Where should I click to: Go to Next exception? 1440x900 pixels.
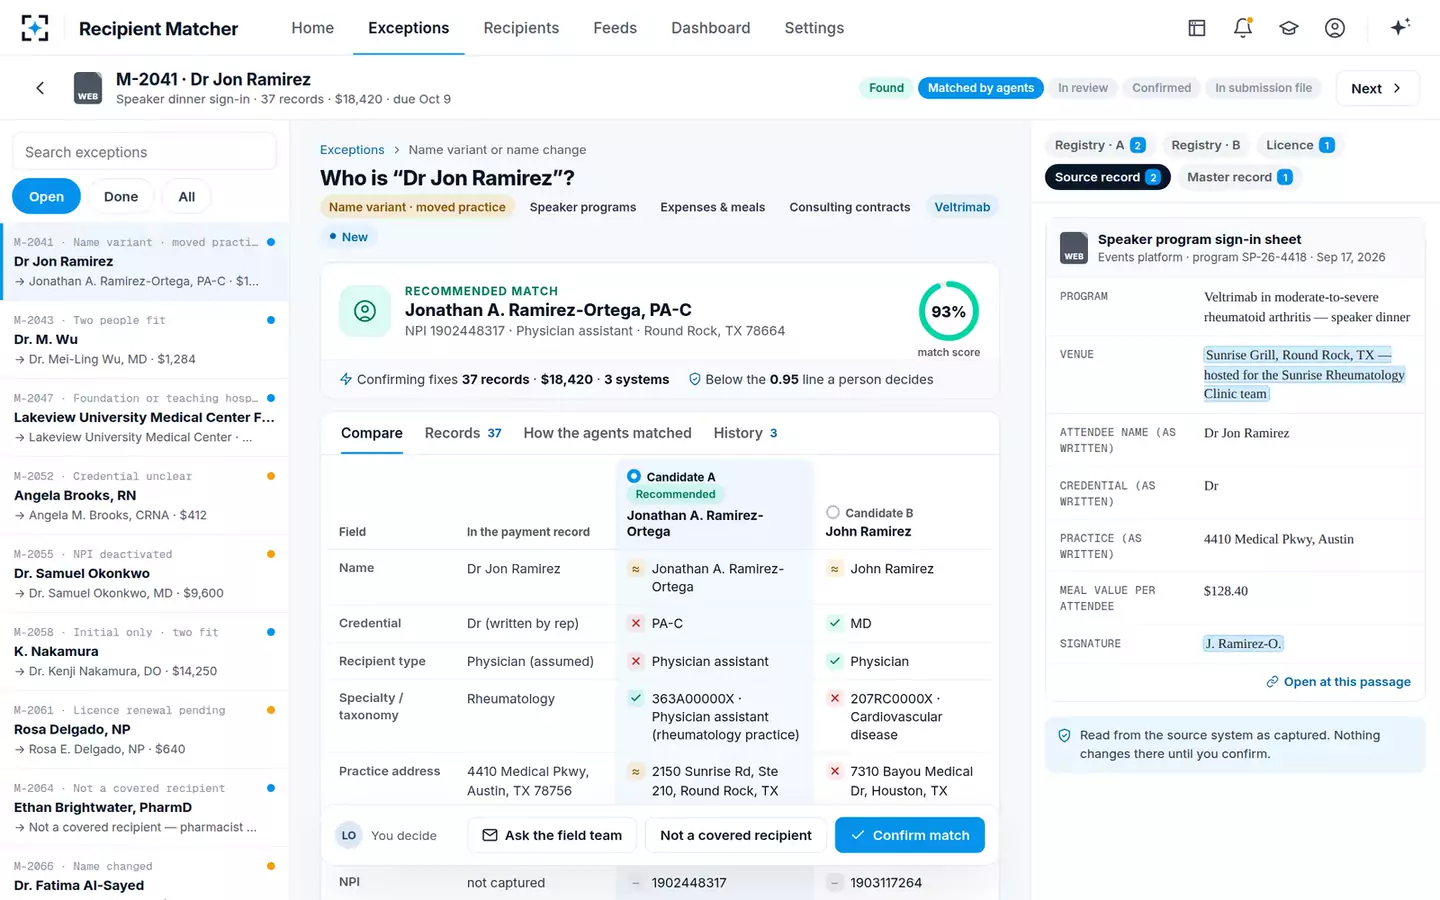[1377, 88]
